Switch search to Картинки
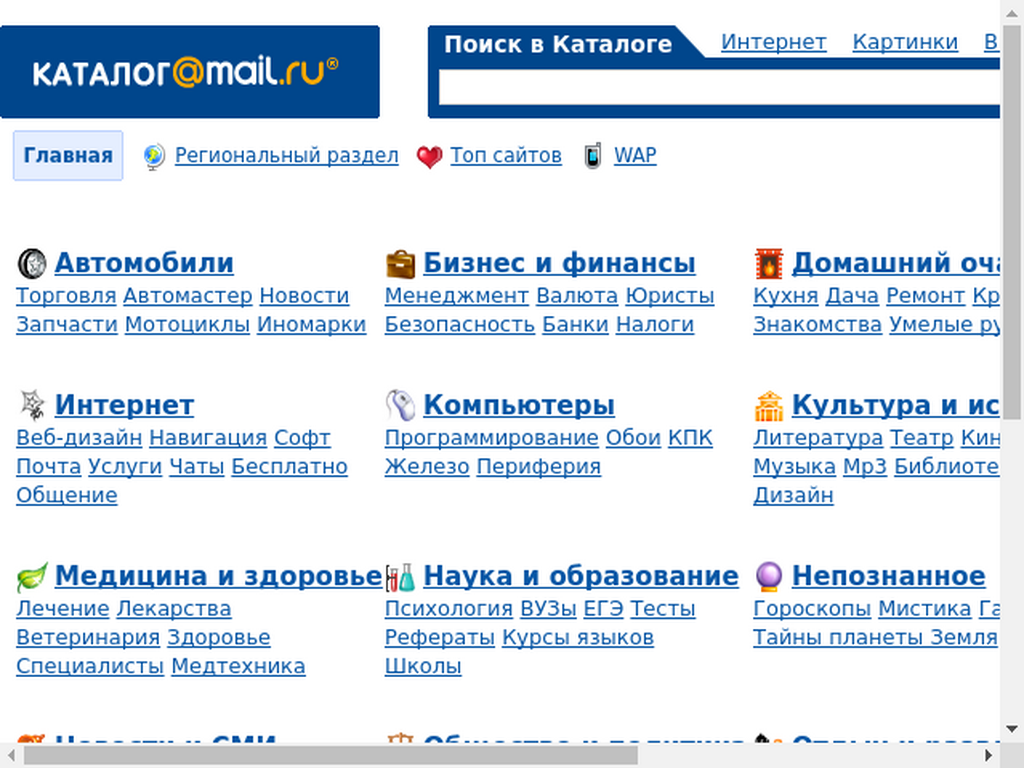This screenshot has height=768, width=1024. point(905,42)
